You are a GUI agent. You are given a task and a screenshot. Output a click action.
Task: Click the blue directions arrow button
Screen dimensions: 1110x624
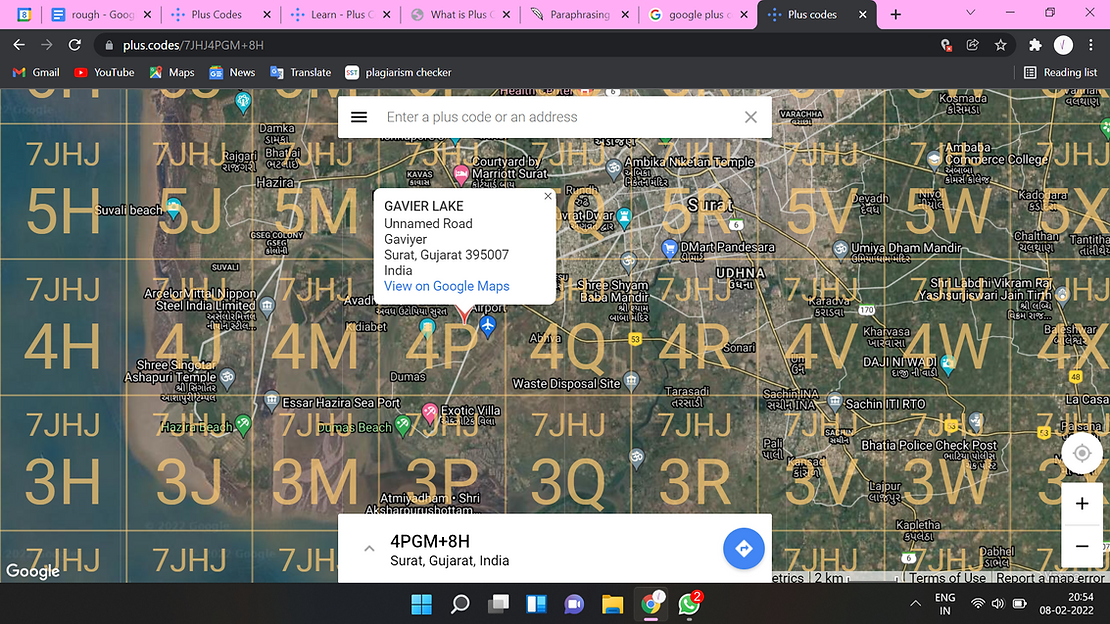coord(743,548)
